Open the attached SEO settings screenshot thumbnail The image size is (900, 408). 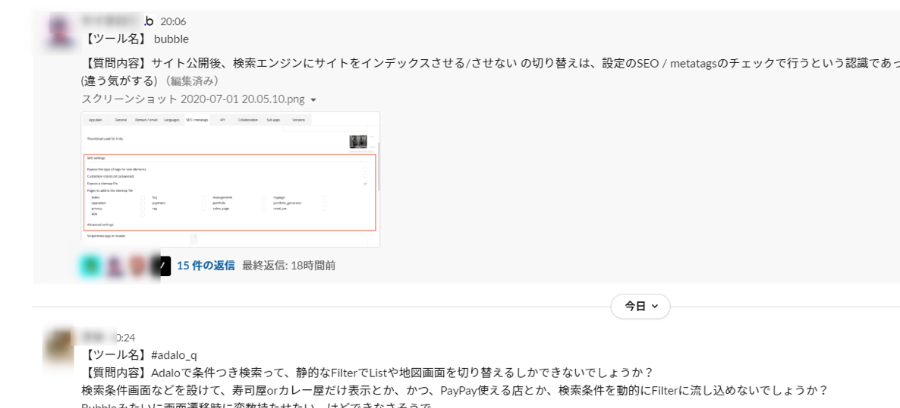[x=230, y=179]
